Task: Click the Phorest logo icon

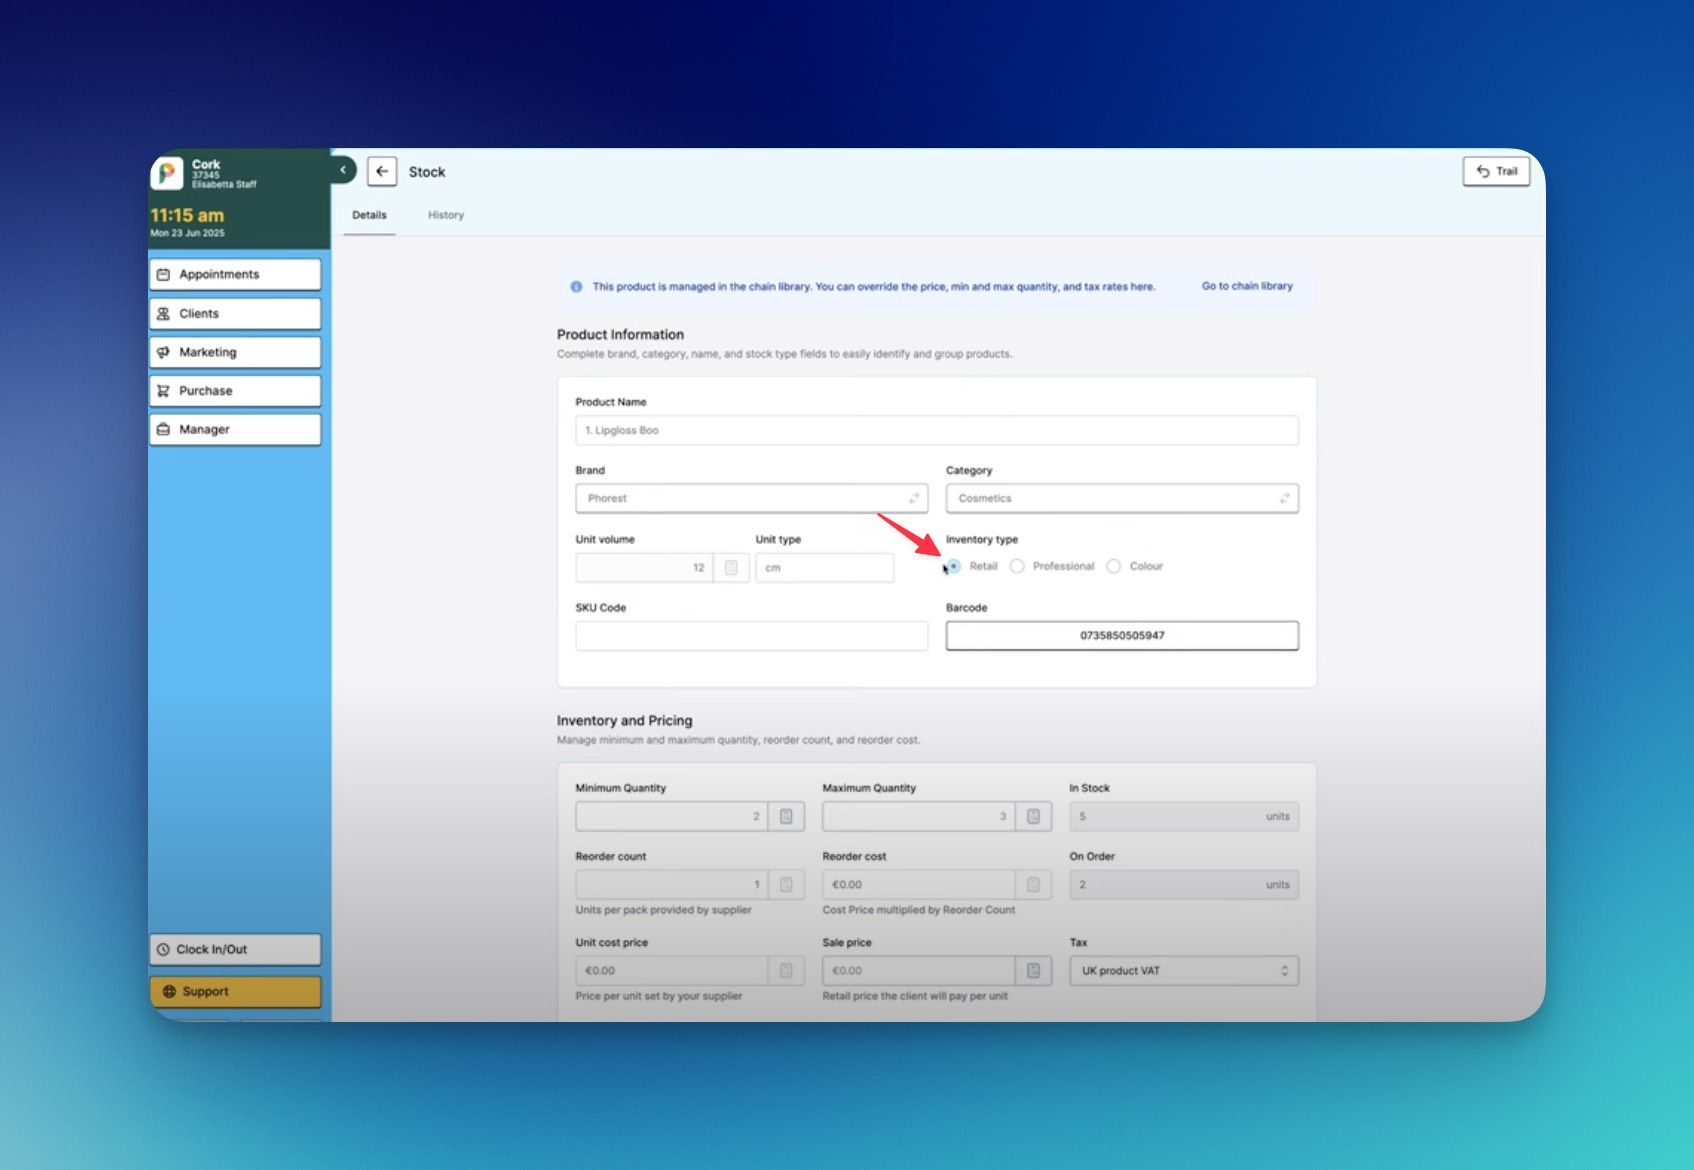Action: tap(167, 173)
